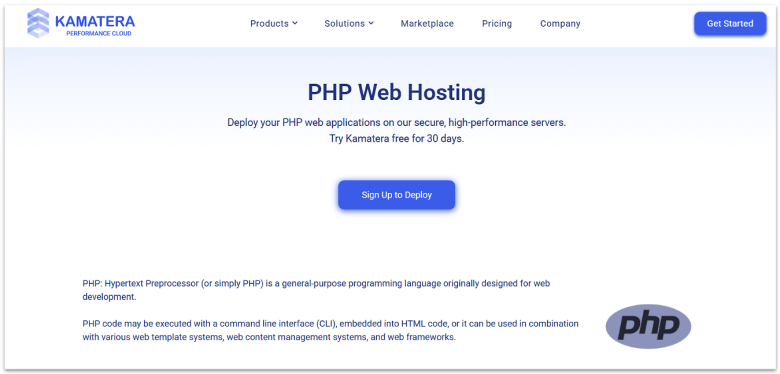The image size is (780, 374).
Task: Go to the Marketplace page
Action: coord(427,23)
